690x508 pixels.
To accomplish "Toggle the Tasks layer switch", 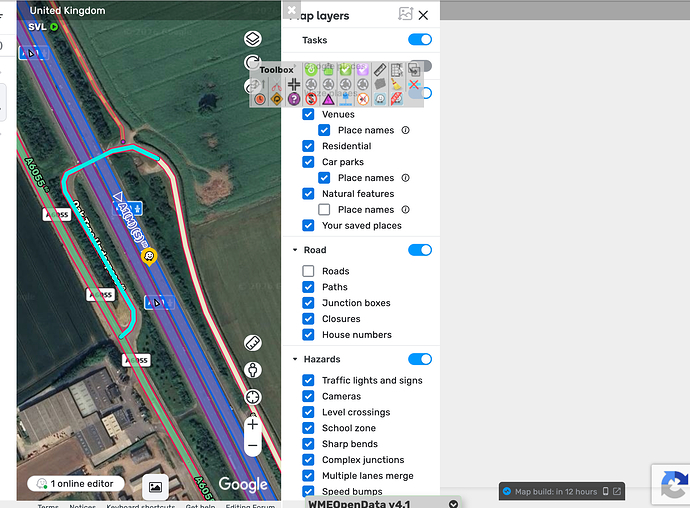I will click(420, 40).
